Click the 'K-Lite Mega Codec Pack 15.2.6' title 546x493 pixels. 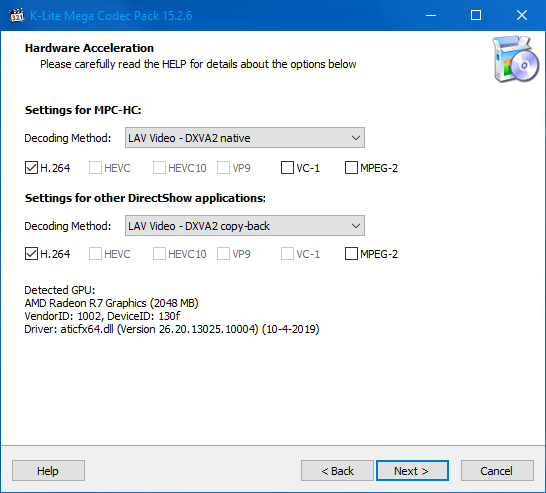[111, 16]
